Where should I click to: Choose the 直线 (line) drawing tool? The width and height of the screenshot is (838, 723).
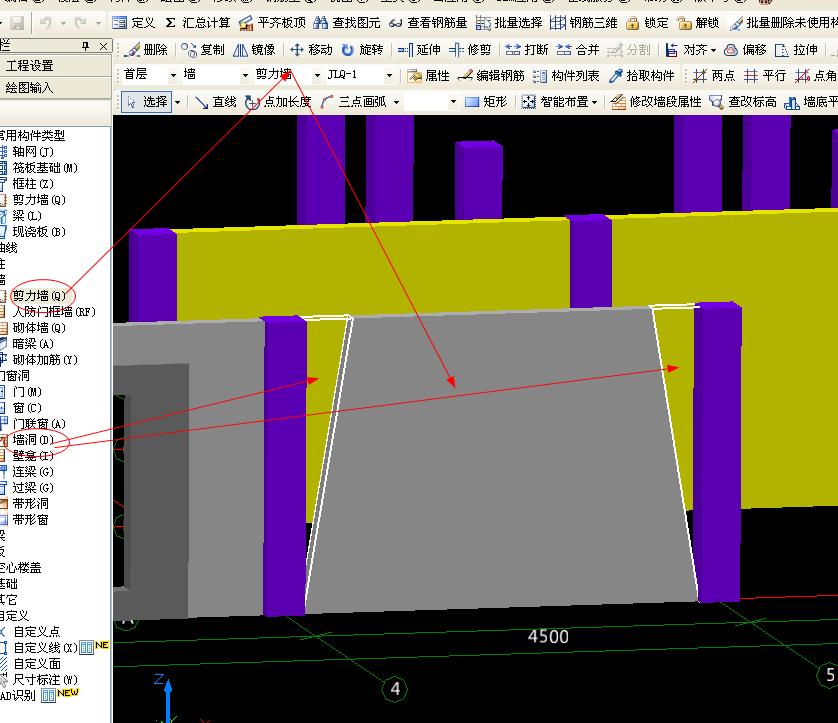pos(215,101)
